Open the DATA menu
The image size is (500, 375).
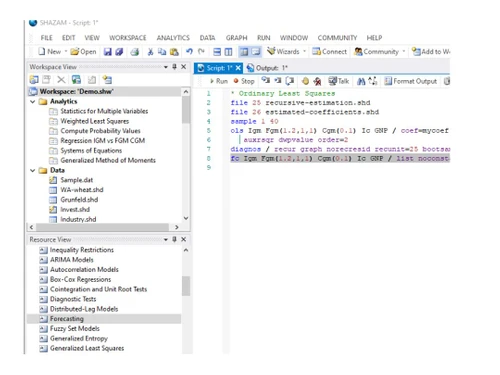point(207,38)
